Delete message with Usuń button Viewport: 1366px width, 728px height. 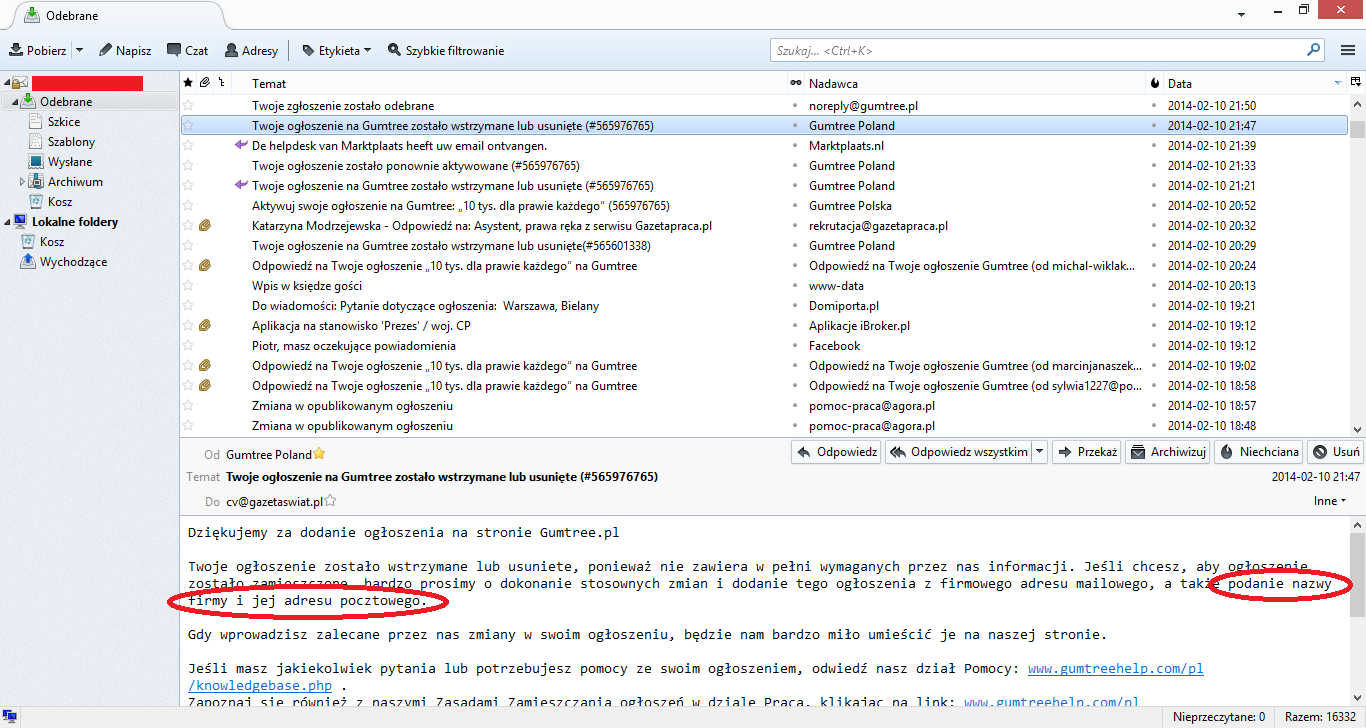tap(1336, 452)
